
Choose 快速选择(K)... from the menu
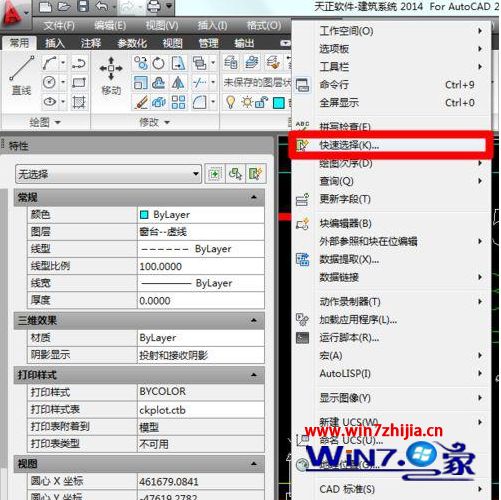tap(390, 145)
